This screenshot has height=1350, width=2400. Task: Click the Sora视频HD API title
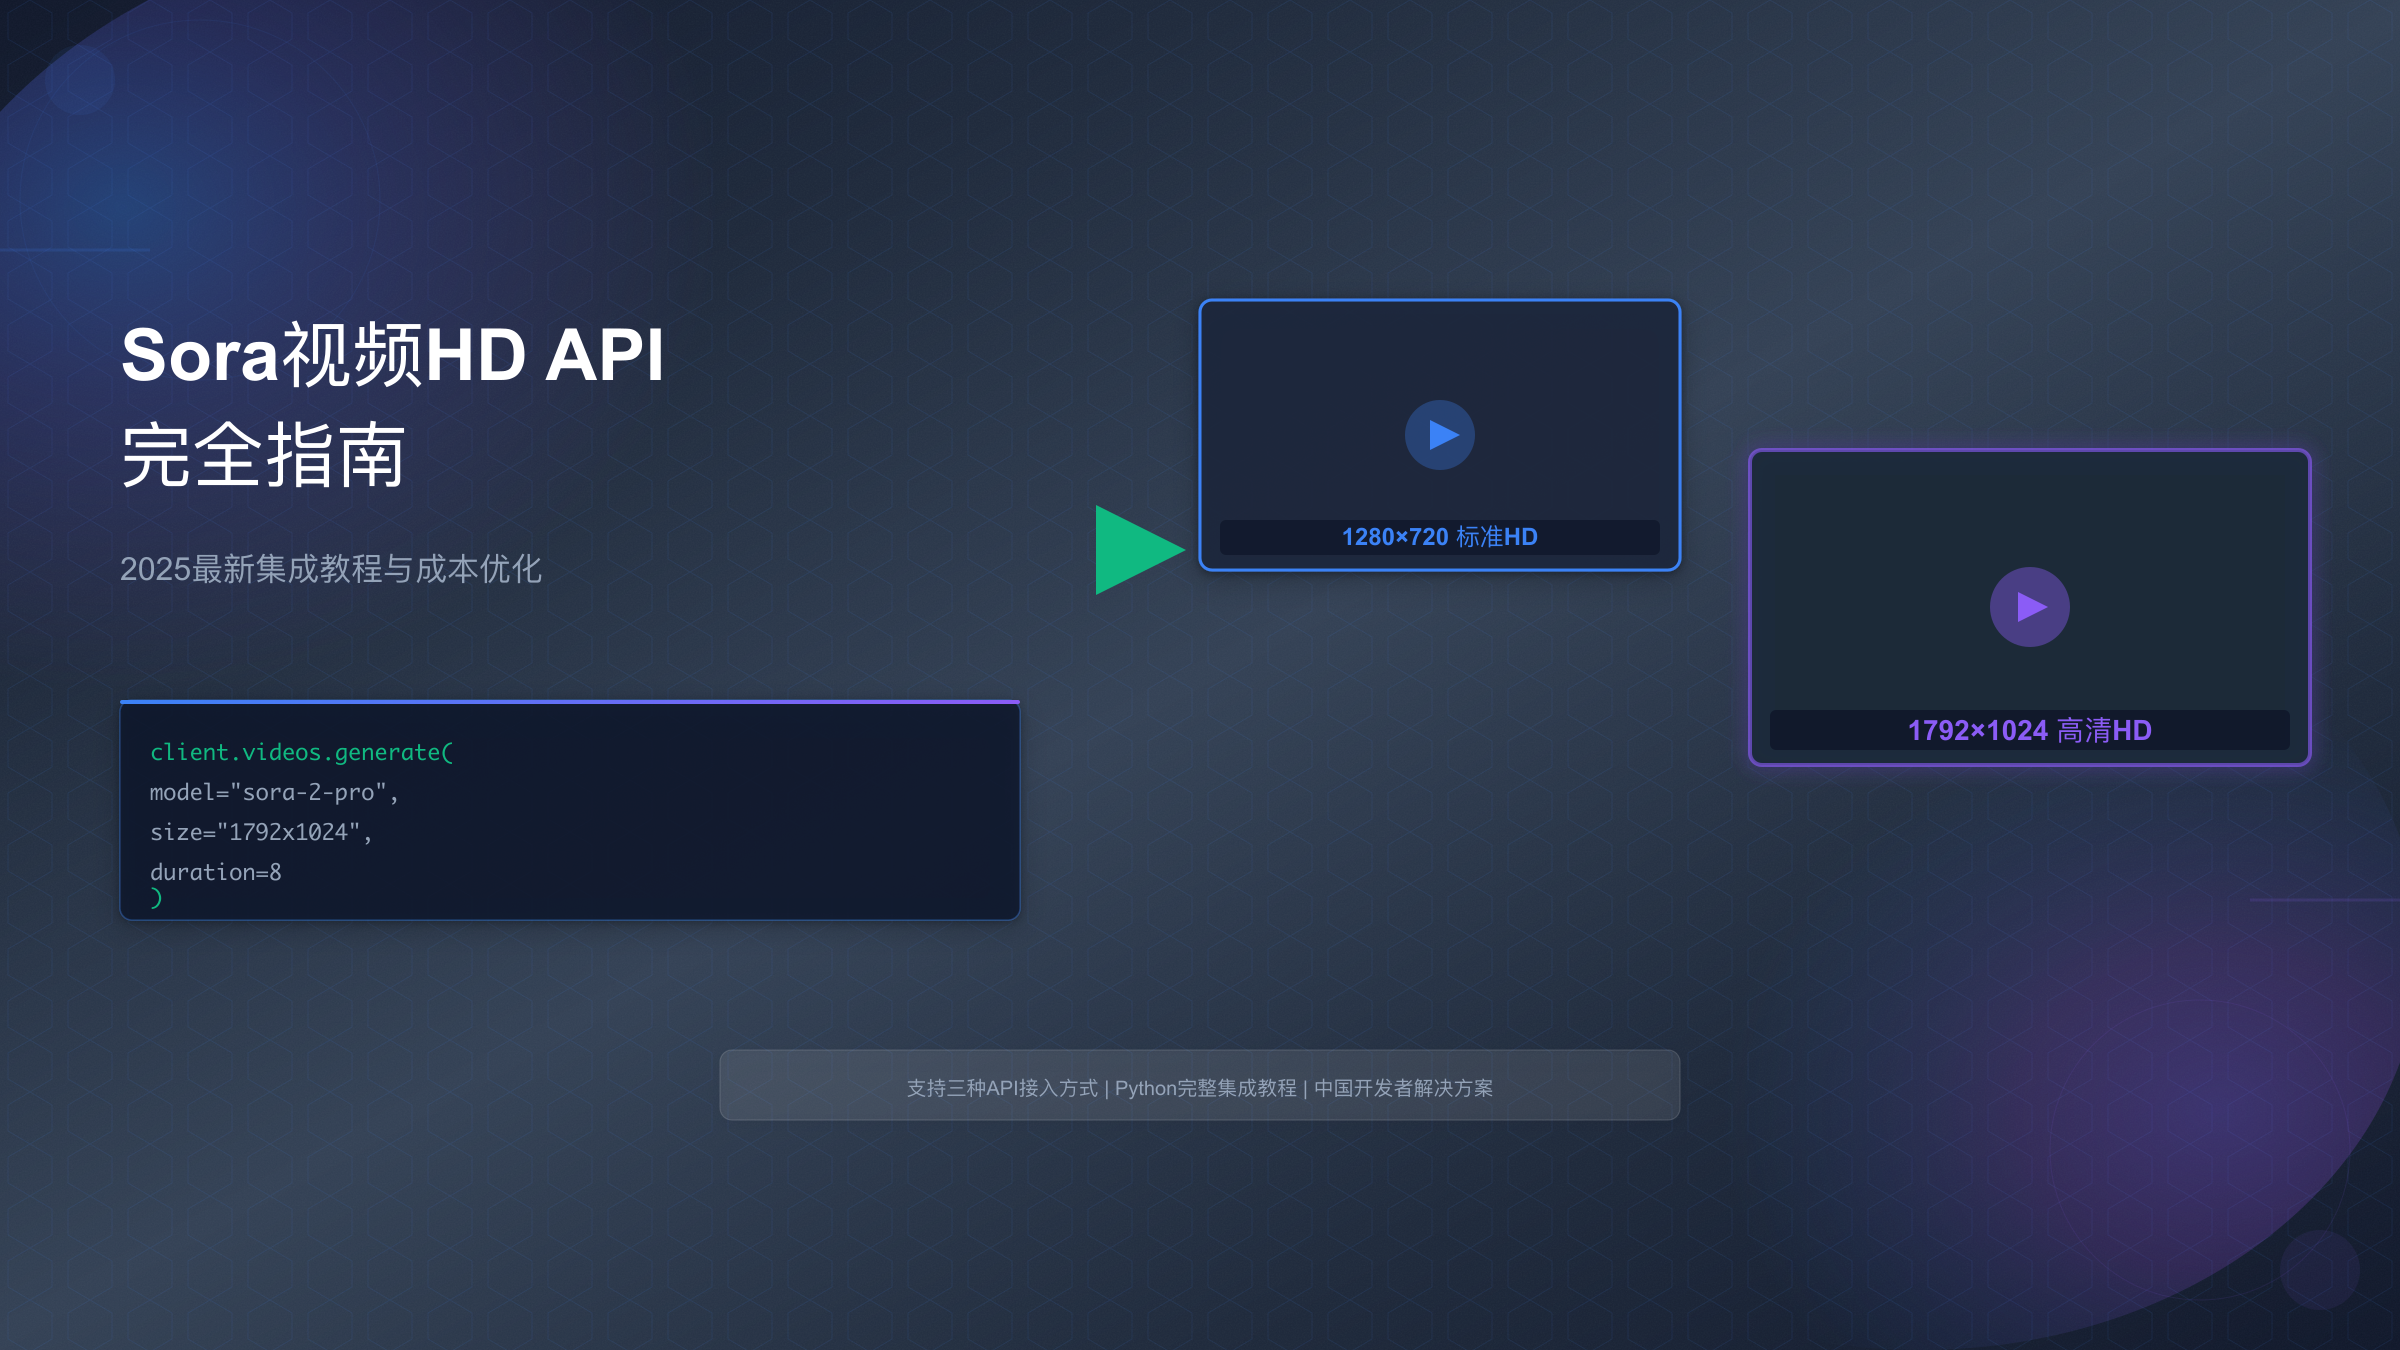392,355
